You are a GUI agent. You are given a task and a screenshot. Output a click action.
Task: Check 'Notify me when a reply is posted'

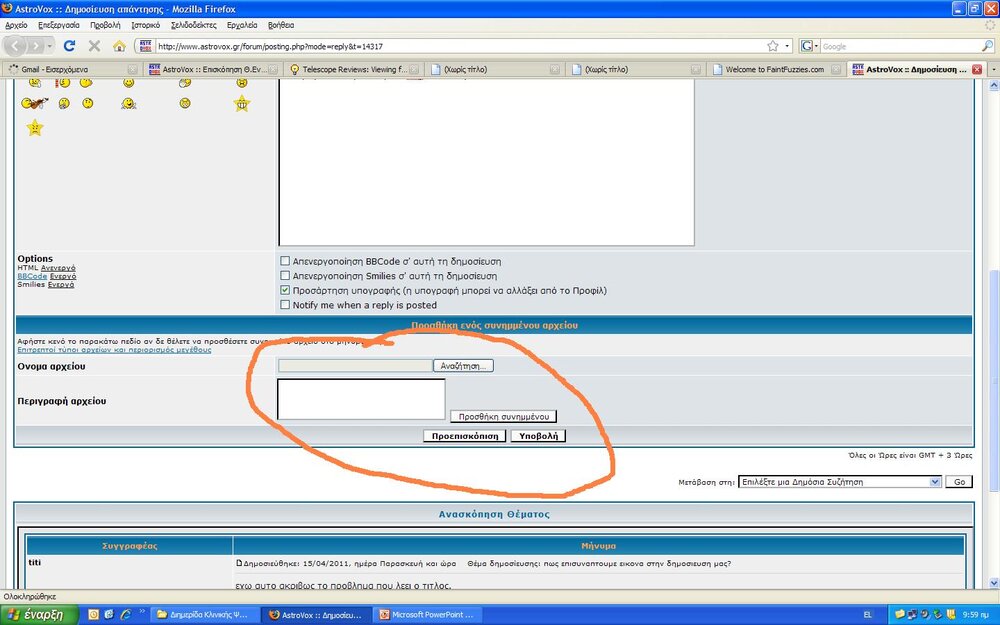click(x=286, y=305)
